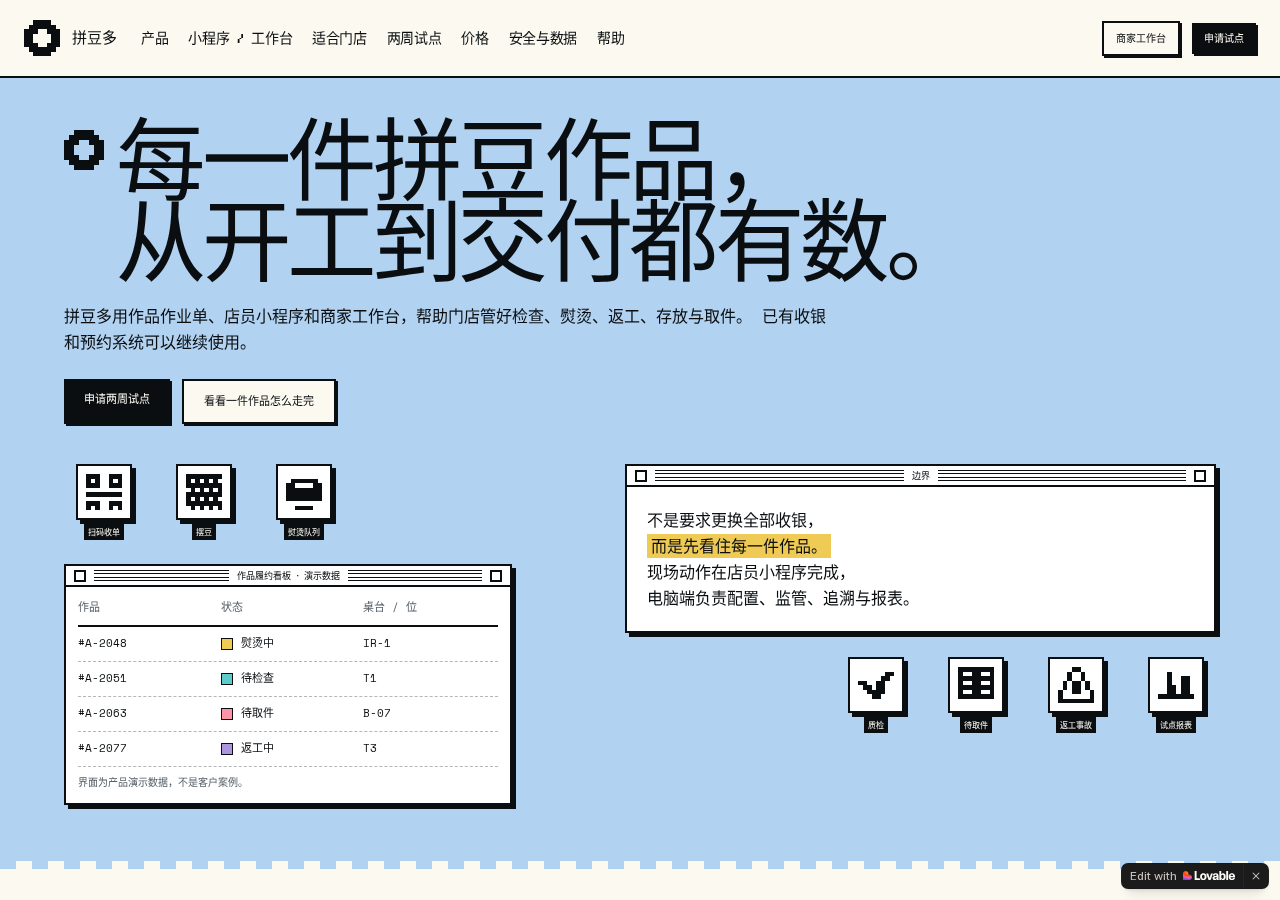Viewport: 1280px width, 900px height.
Task: Select order #A-2048 in the table
Action: 102,643
